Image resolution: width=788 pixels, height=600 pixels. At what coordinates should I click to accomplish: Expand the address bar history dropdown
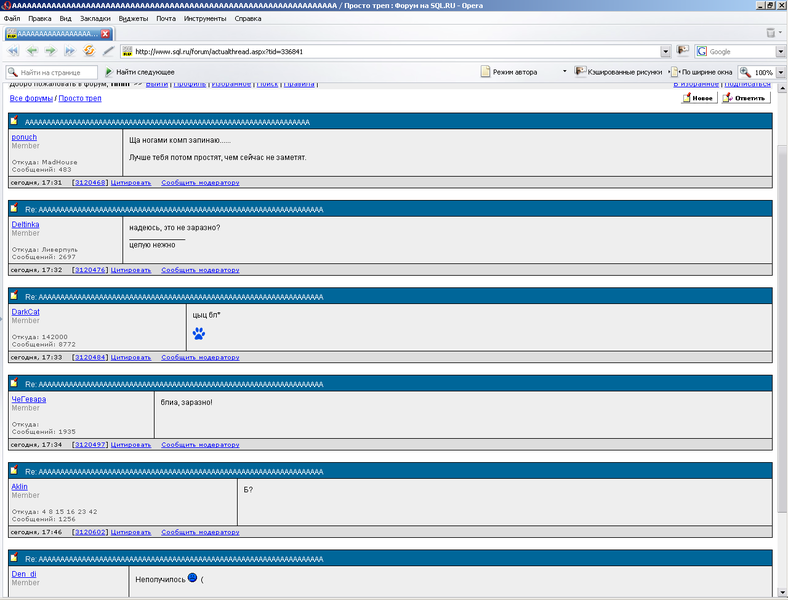[665, 51]
